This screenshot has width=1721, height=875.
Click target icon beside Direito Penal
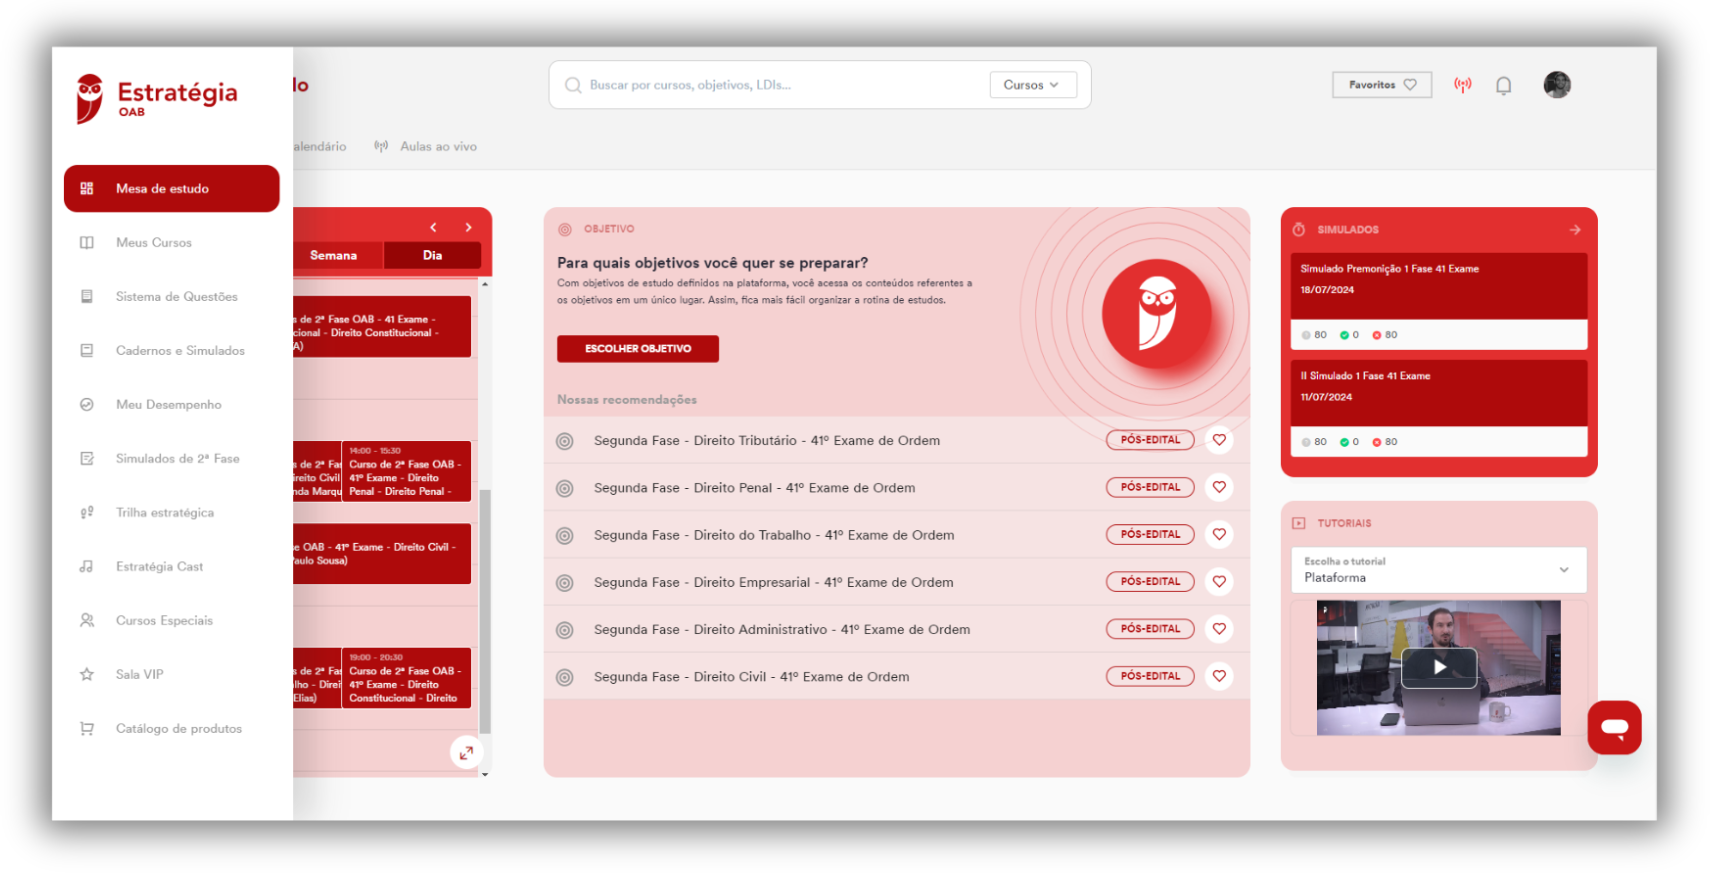coord(565,488)
